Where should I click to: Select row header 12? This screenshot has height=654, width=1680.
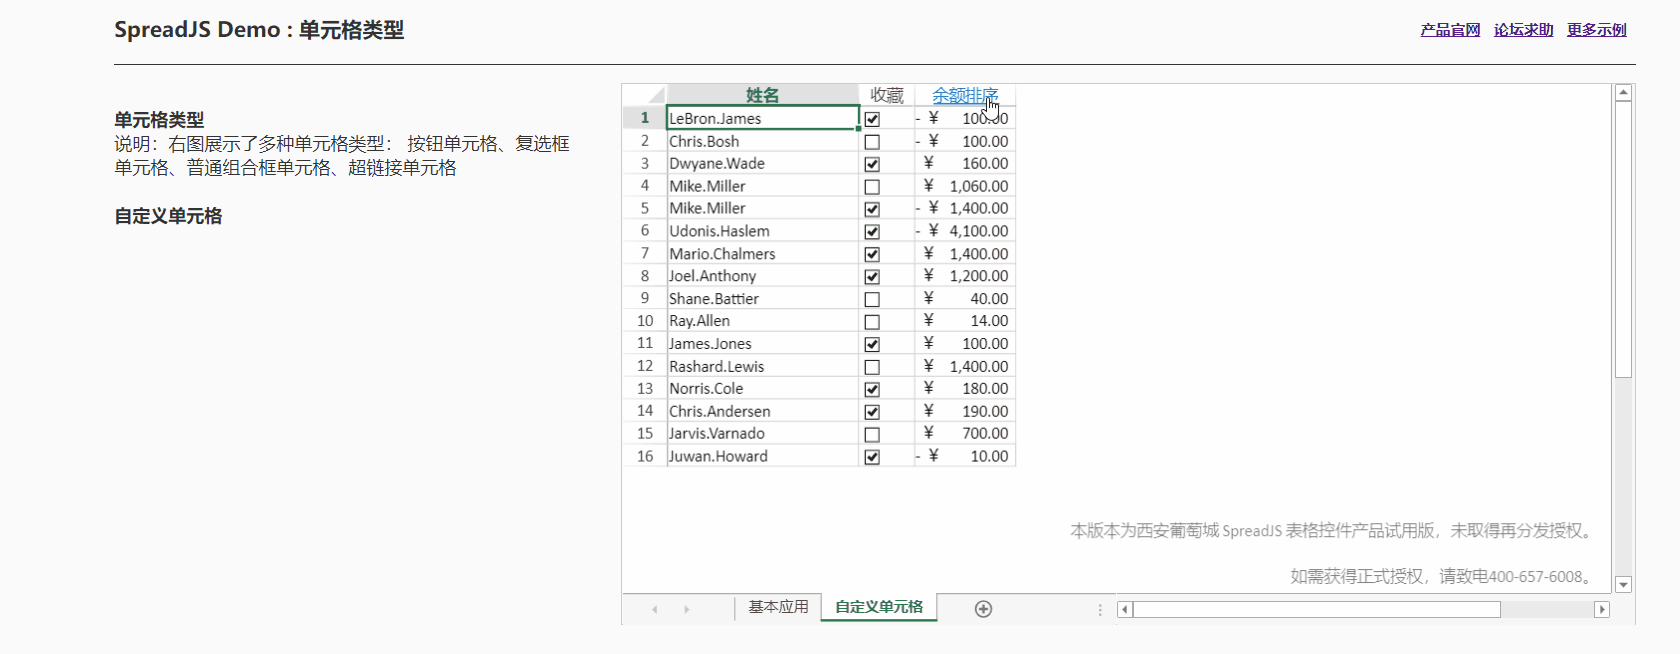(645, 366)
